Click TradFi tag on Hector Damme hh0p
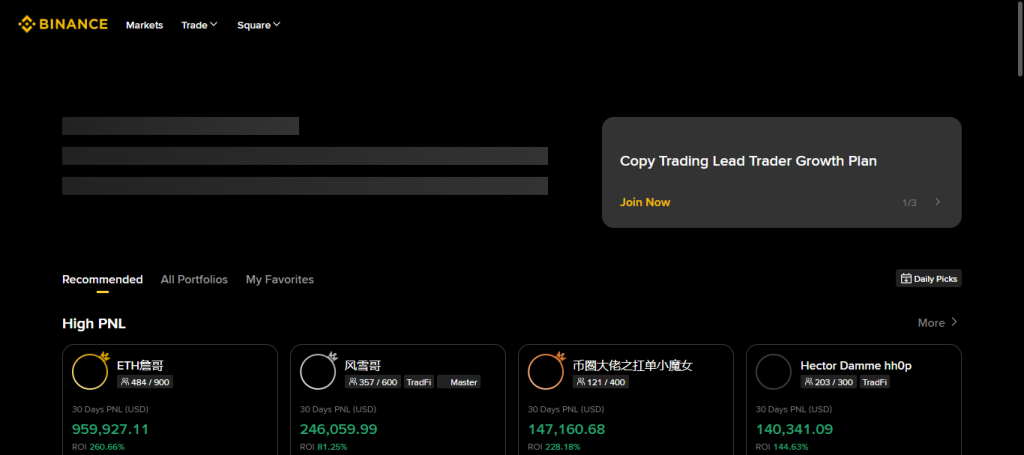The image size is (1024, 455). (x=874, y=382)
